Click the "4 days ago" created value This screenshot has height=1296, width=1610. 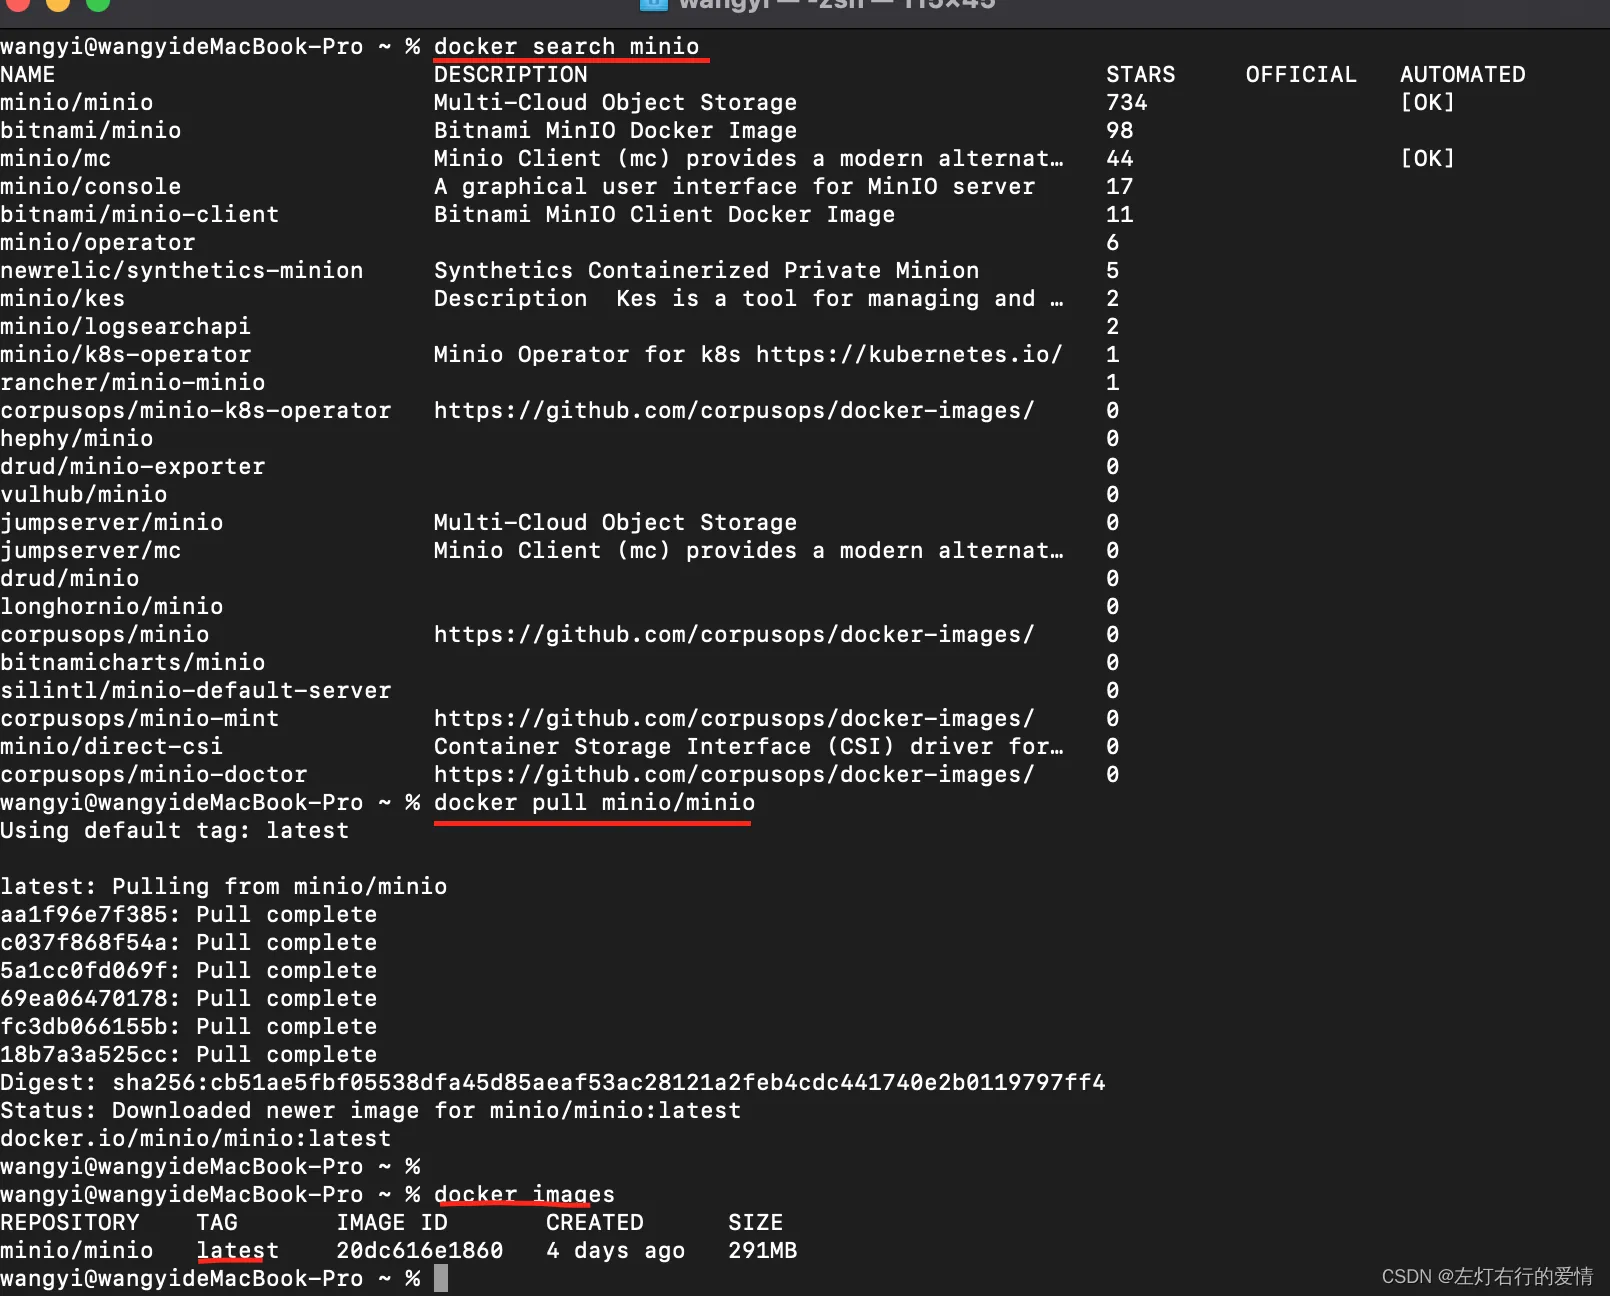[616, 1250]
